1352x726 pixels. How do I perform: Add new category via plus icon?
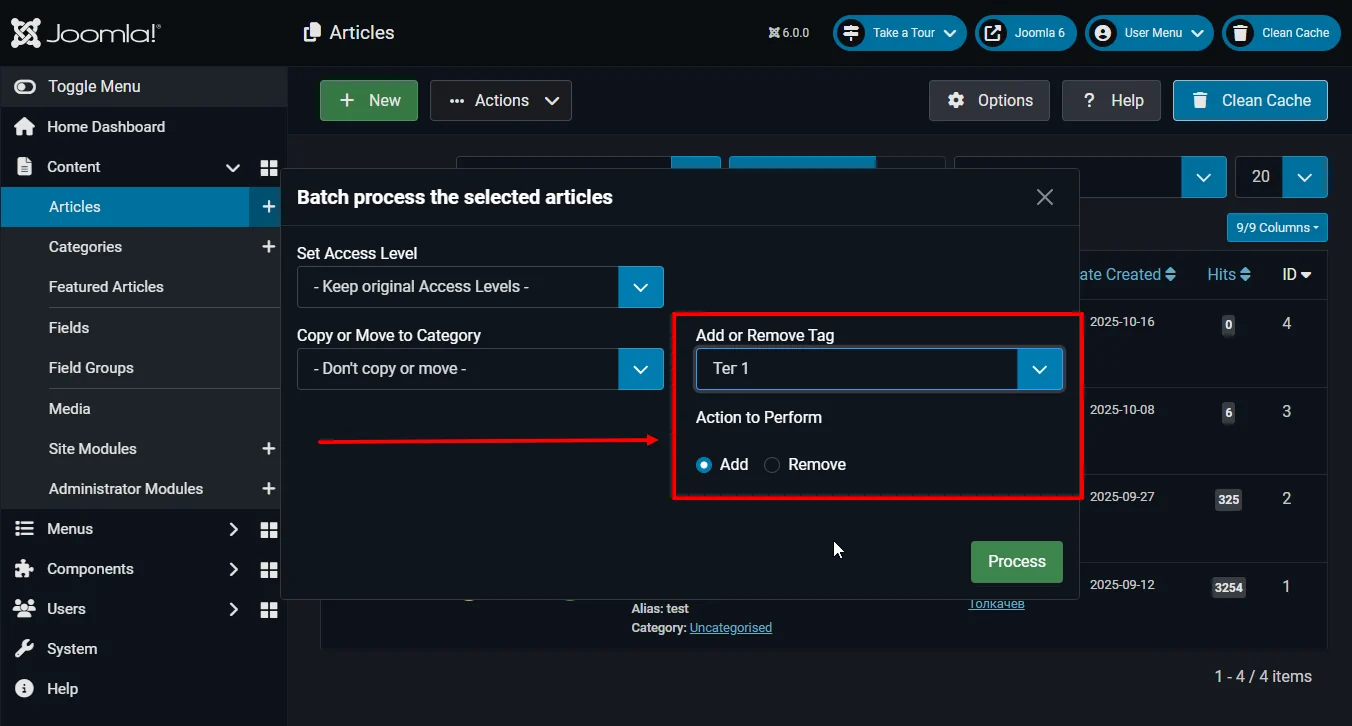click(x=268, y=247)
